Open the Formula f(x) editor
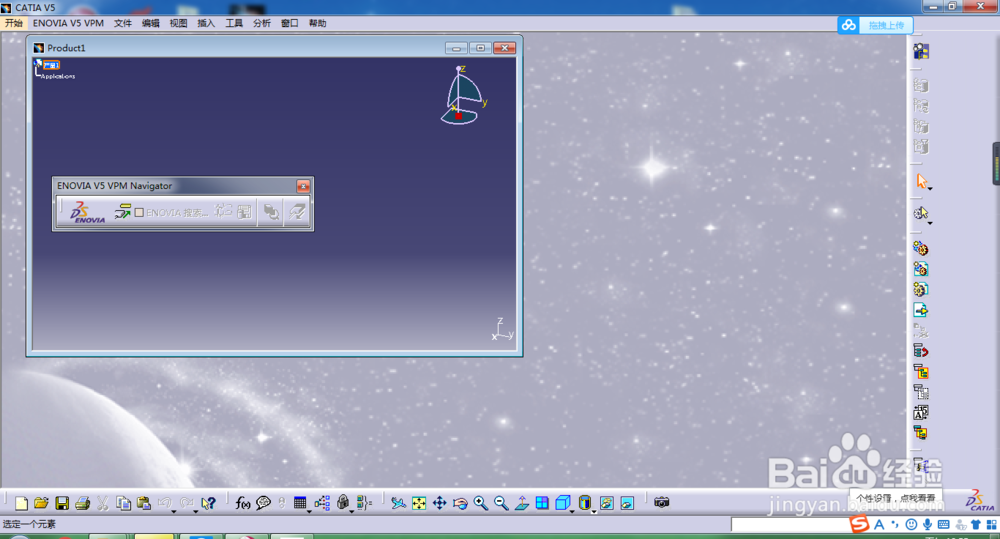 pyautogui.click(x=242, y=503)
